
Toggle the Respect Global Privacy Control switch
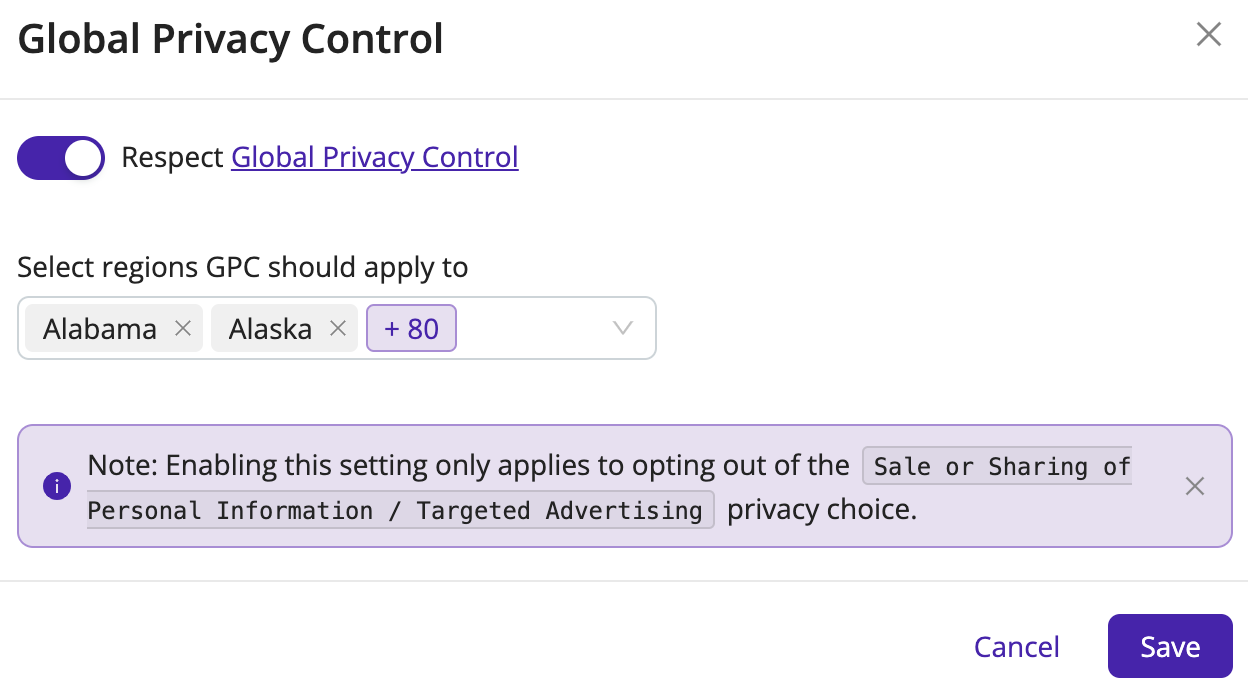pyautogui.click(x=61, y=158)
